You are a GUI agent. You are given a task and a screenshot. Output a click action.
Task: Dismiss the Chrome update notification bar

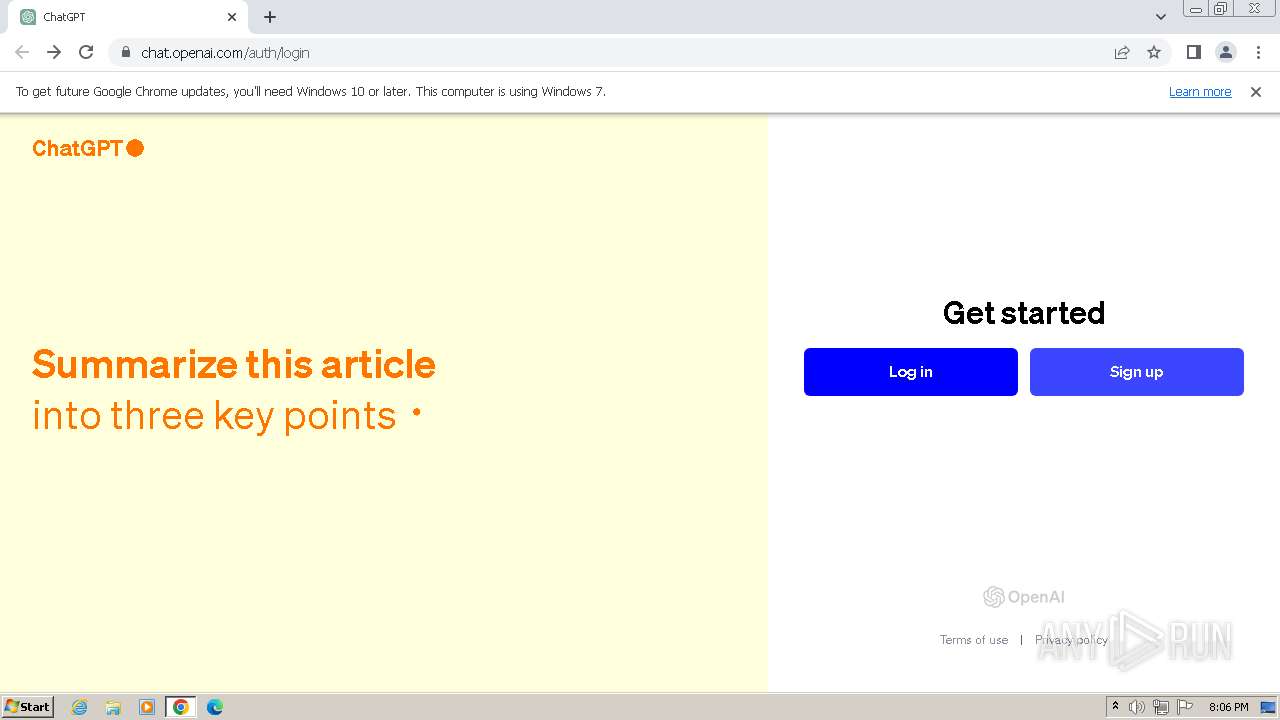[1256, 92]
